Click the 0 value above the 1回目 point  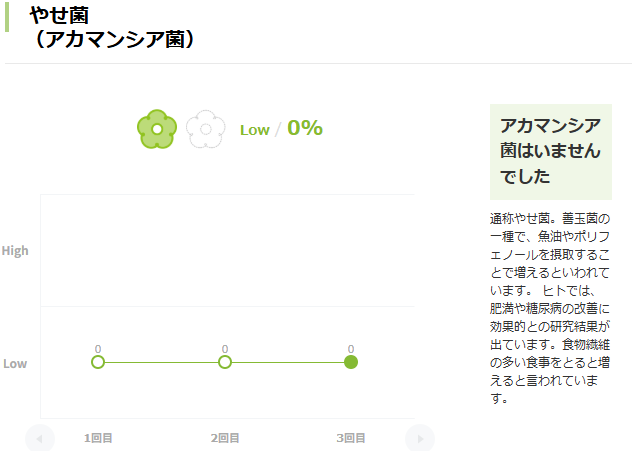[x=98, y=348]
